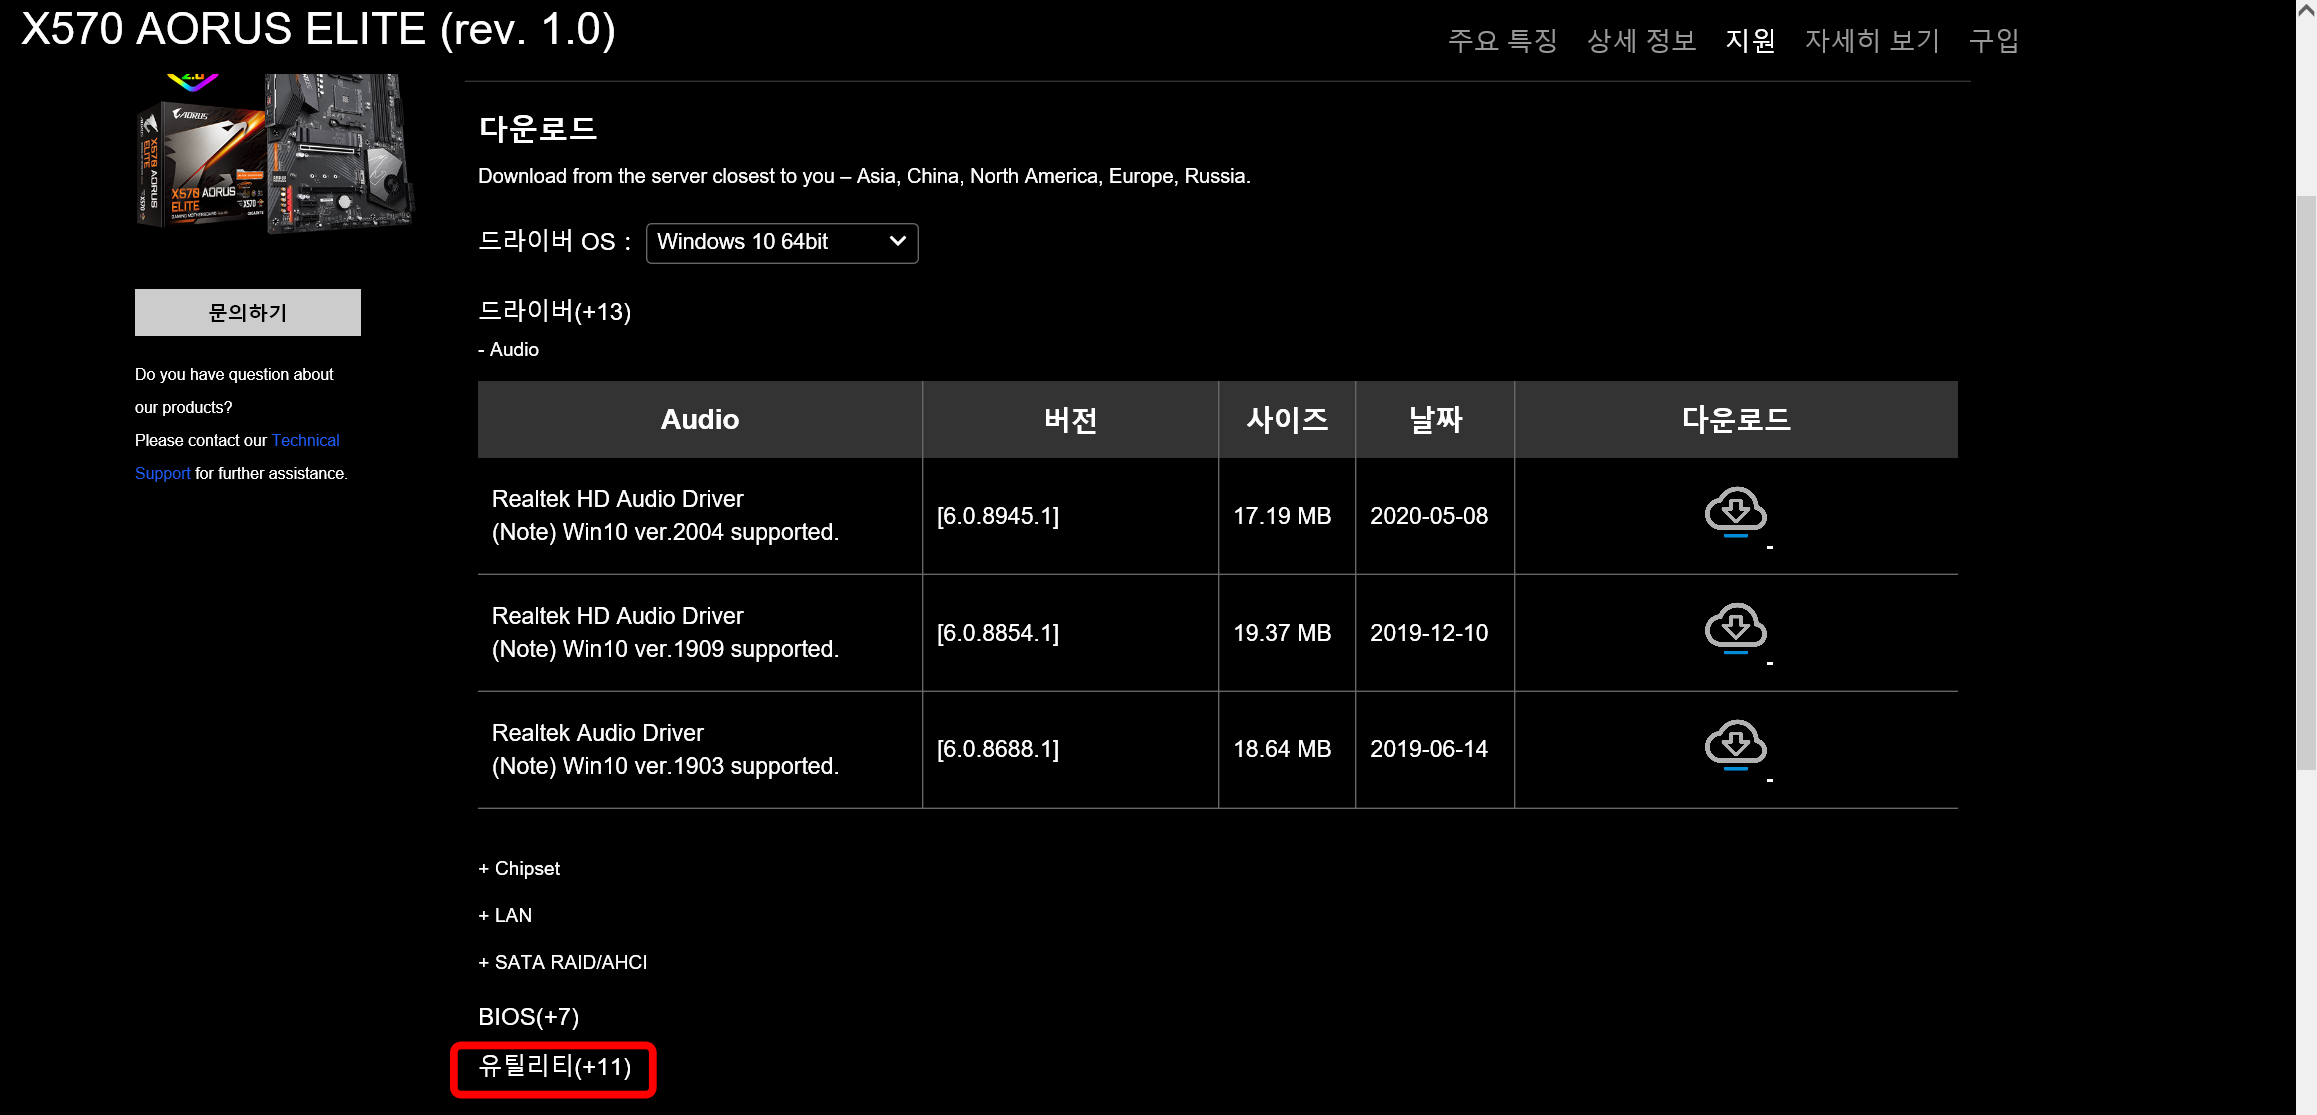Expand the LAN driver section
The height and width of the screenshot is (1115, 2317).
(505, 915)
